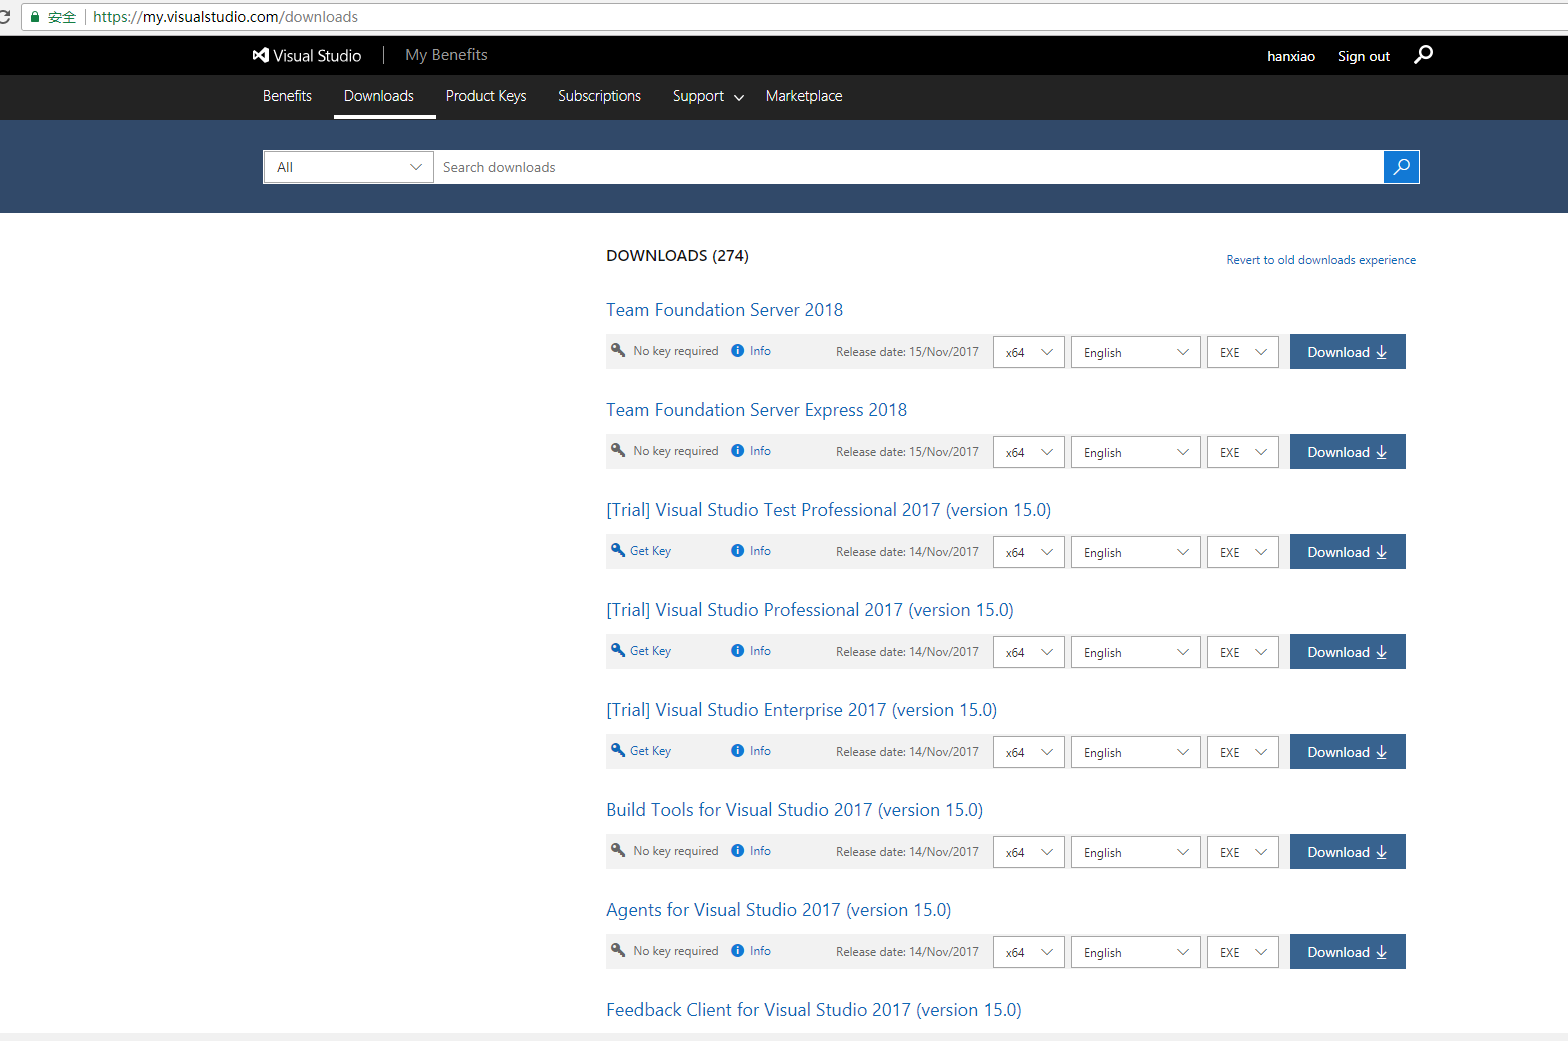Open language dropdown for Visual Studio Enterprise 2017

tap(1136, 752)
